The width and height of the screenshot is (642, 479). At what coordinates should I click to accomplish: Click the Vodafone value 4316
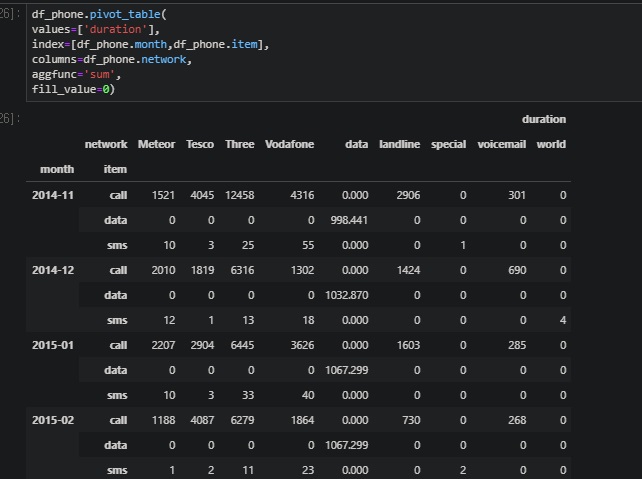[x=302, y=195]
